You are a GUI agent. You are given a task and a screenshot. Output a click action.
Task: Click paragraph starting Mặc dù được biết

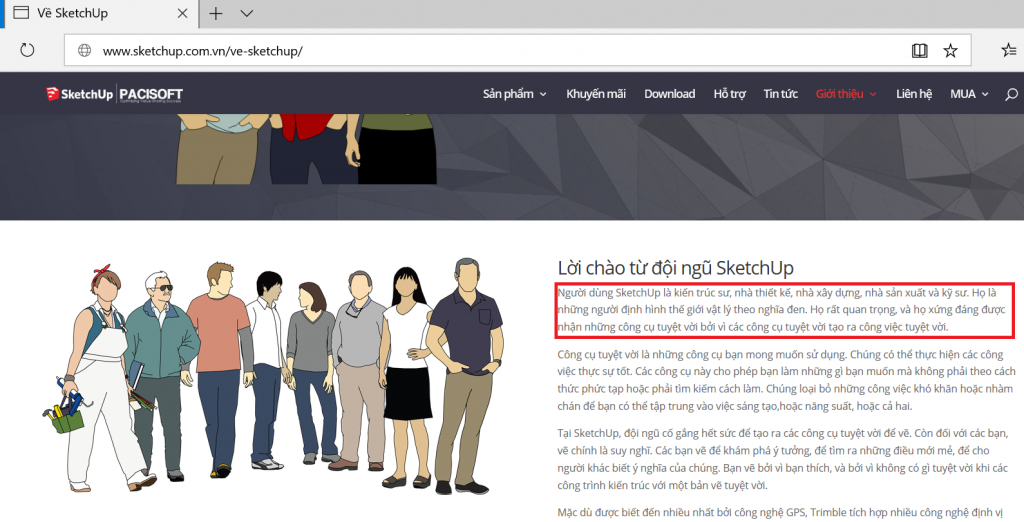point(780,512)
